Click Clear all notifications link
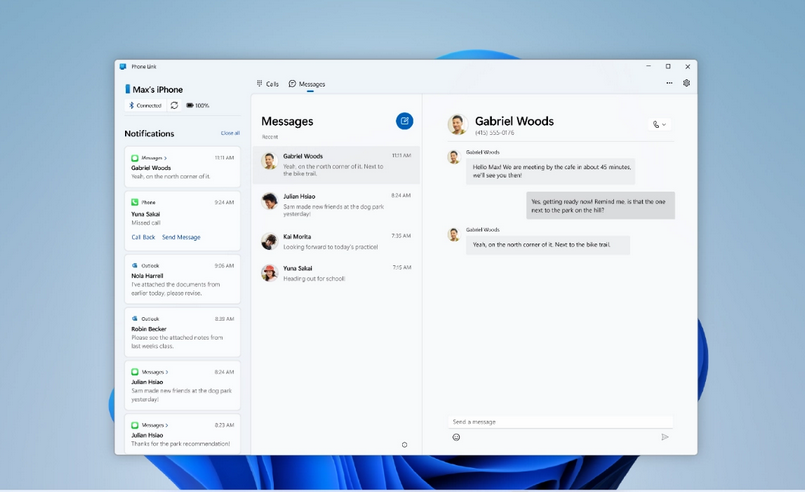This screenshot has width=805, height=492. pos(230,133)
